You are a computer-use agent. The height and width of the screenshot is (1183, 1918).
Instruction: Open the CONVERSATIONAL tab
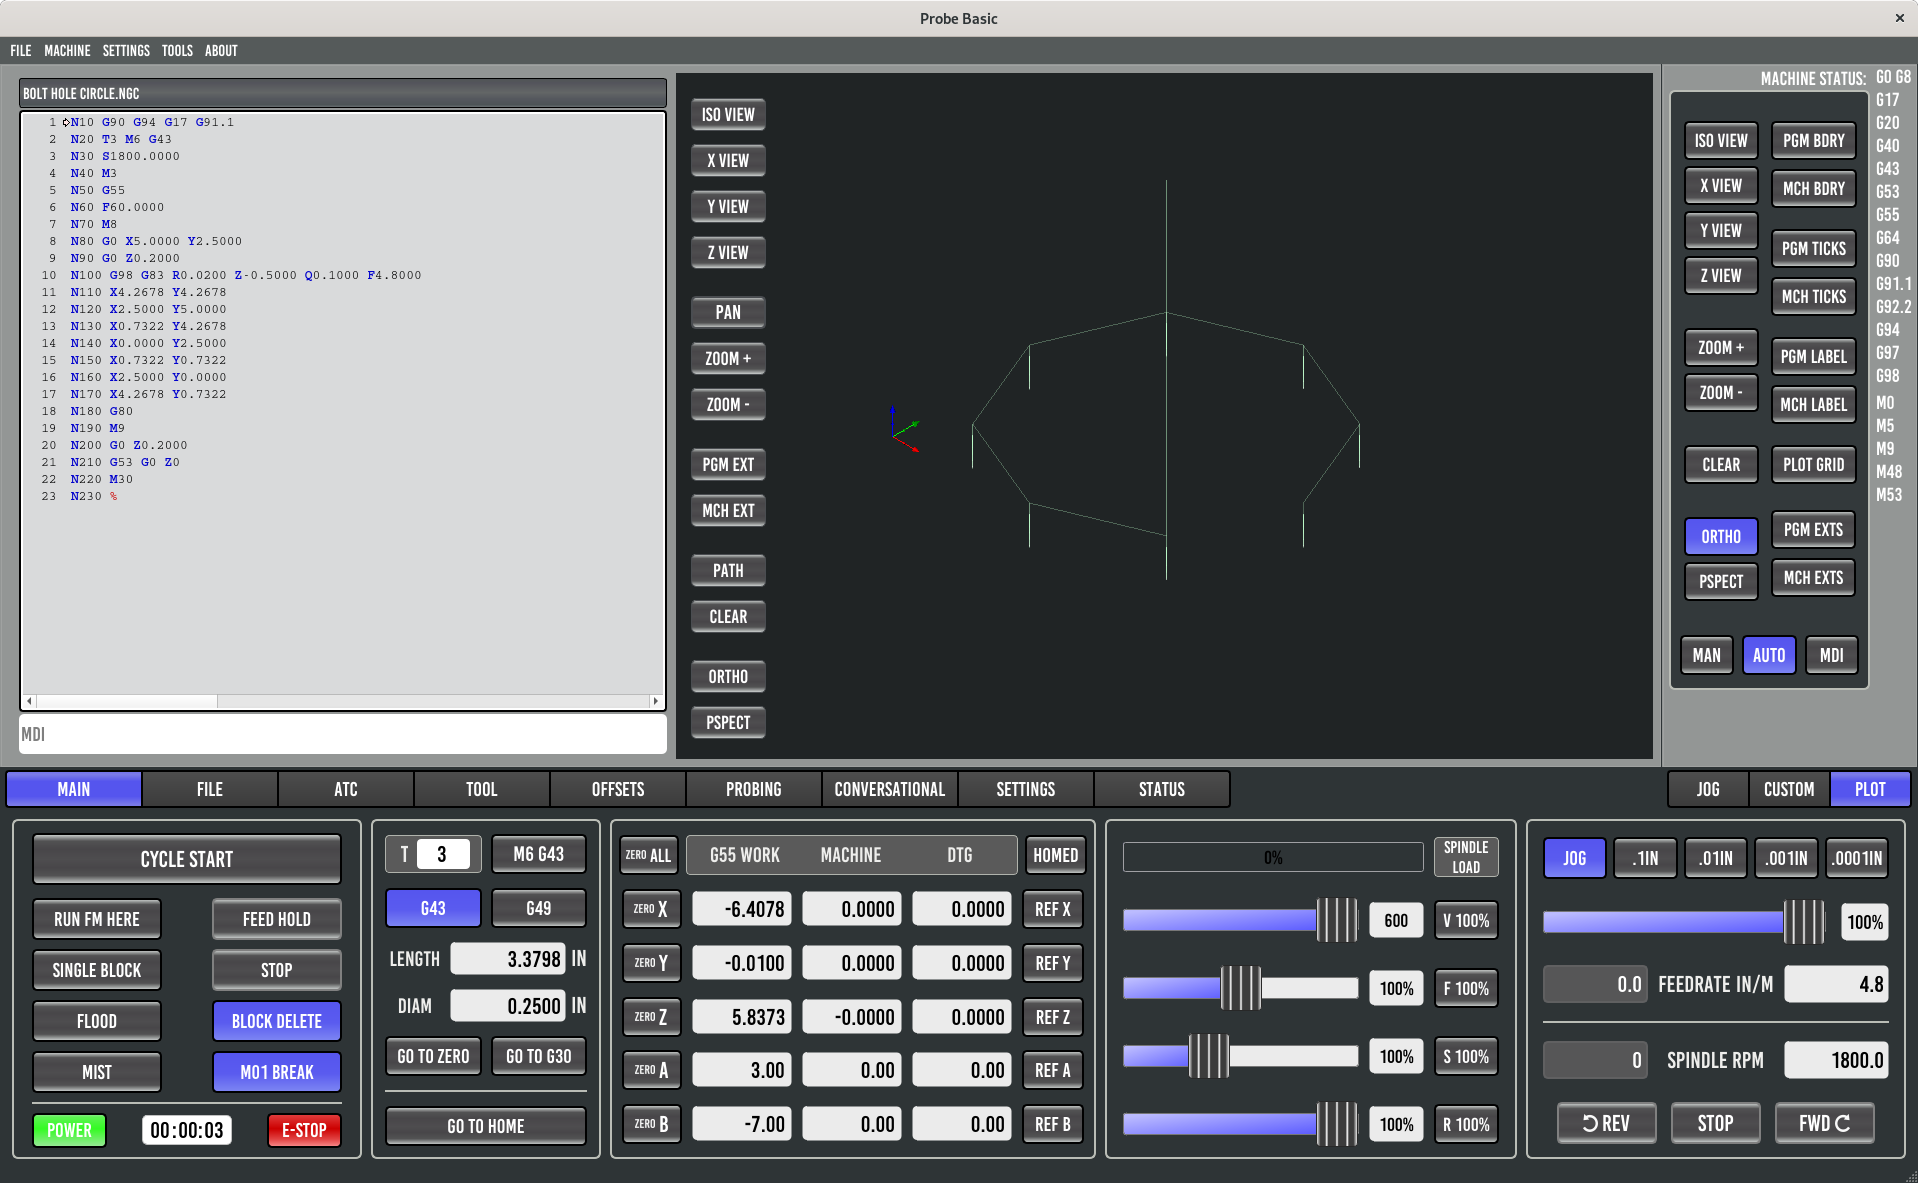click(890, 789)
